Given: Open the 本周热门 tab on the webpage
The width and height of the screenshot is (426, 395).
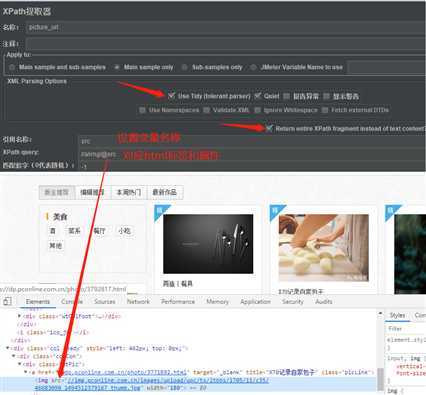Looking at the screenshot, I should click(128, 192).
